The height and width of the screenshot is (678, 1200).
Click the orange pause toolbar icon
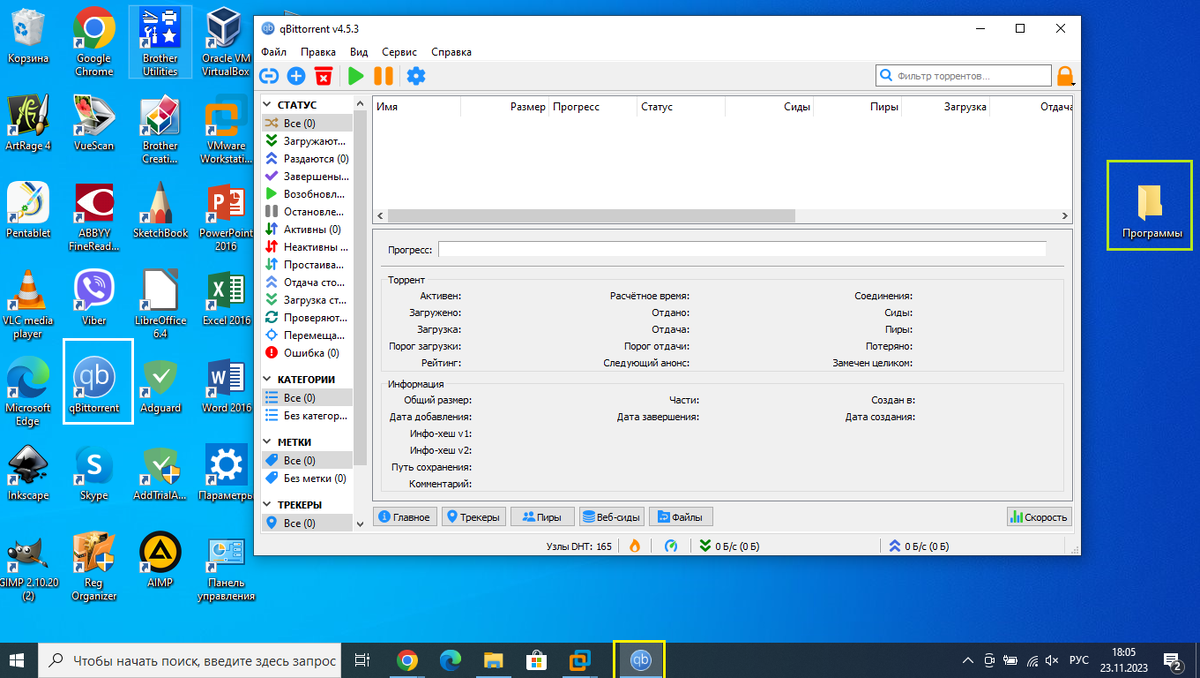(x=383, y=76)
